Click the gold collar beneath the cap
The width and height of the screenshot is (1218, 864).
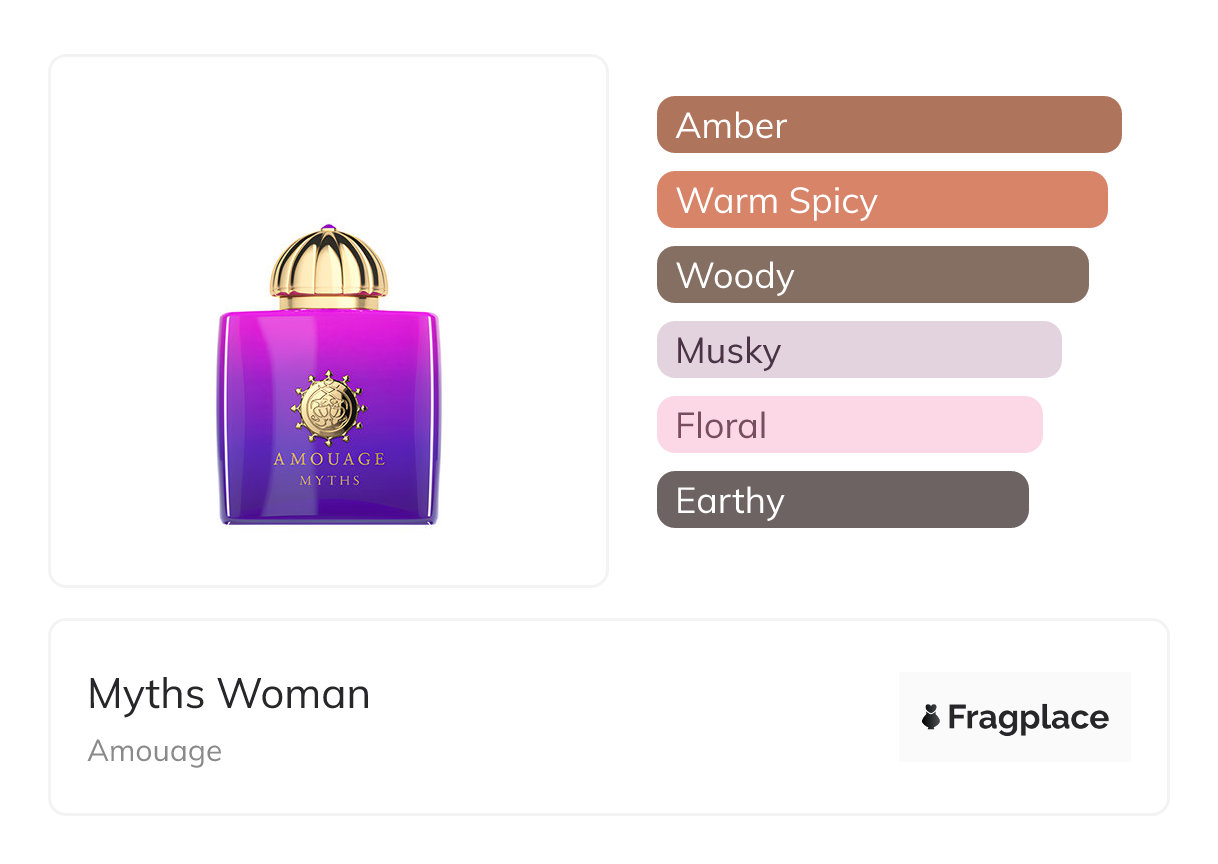point(329,301)
